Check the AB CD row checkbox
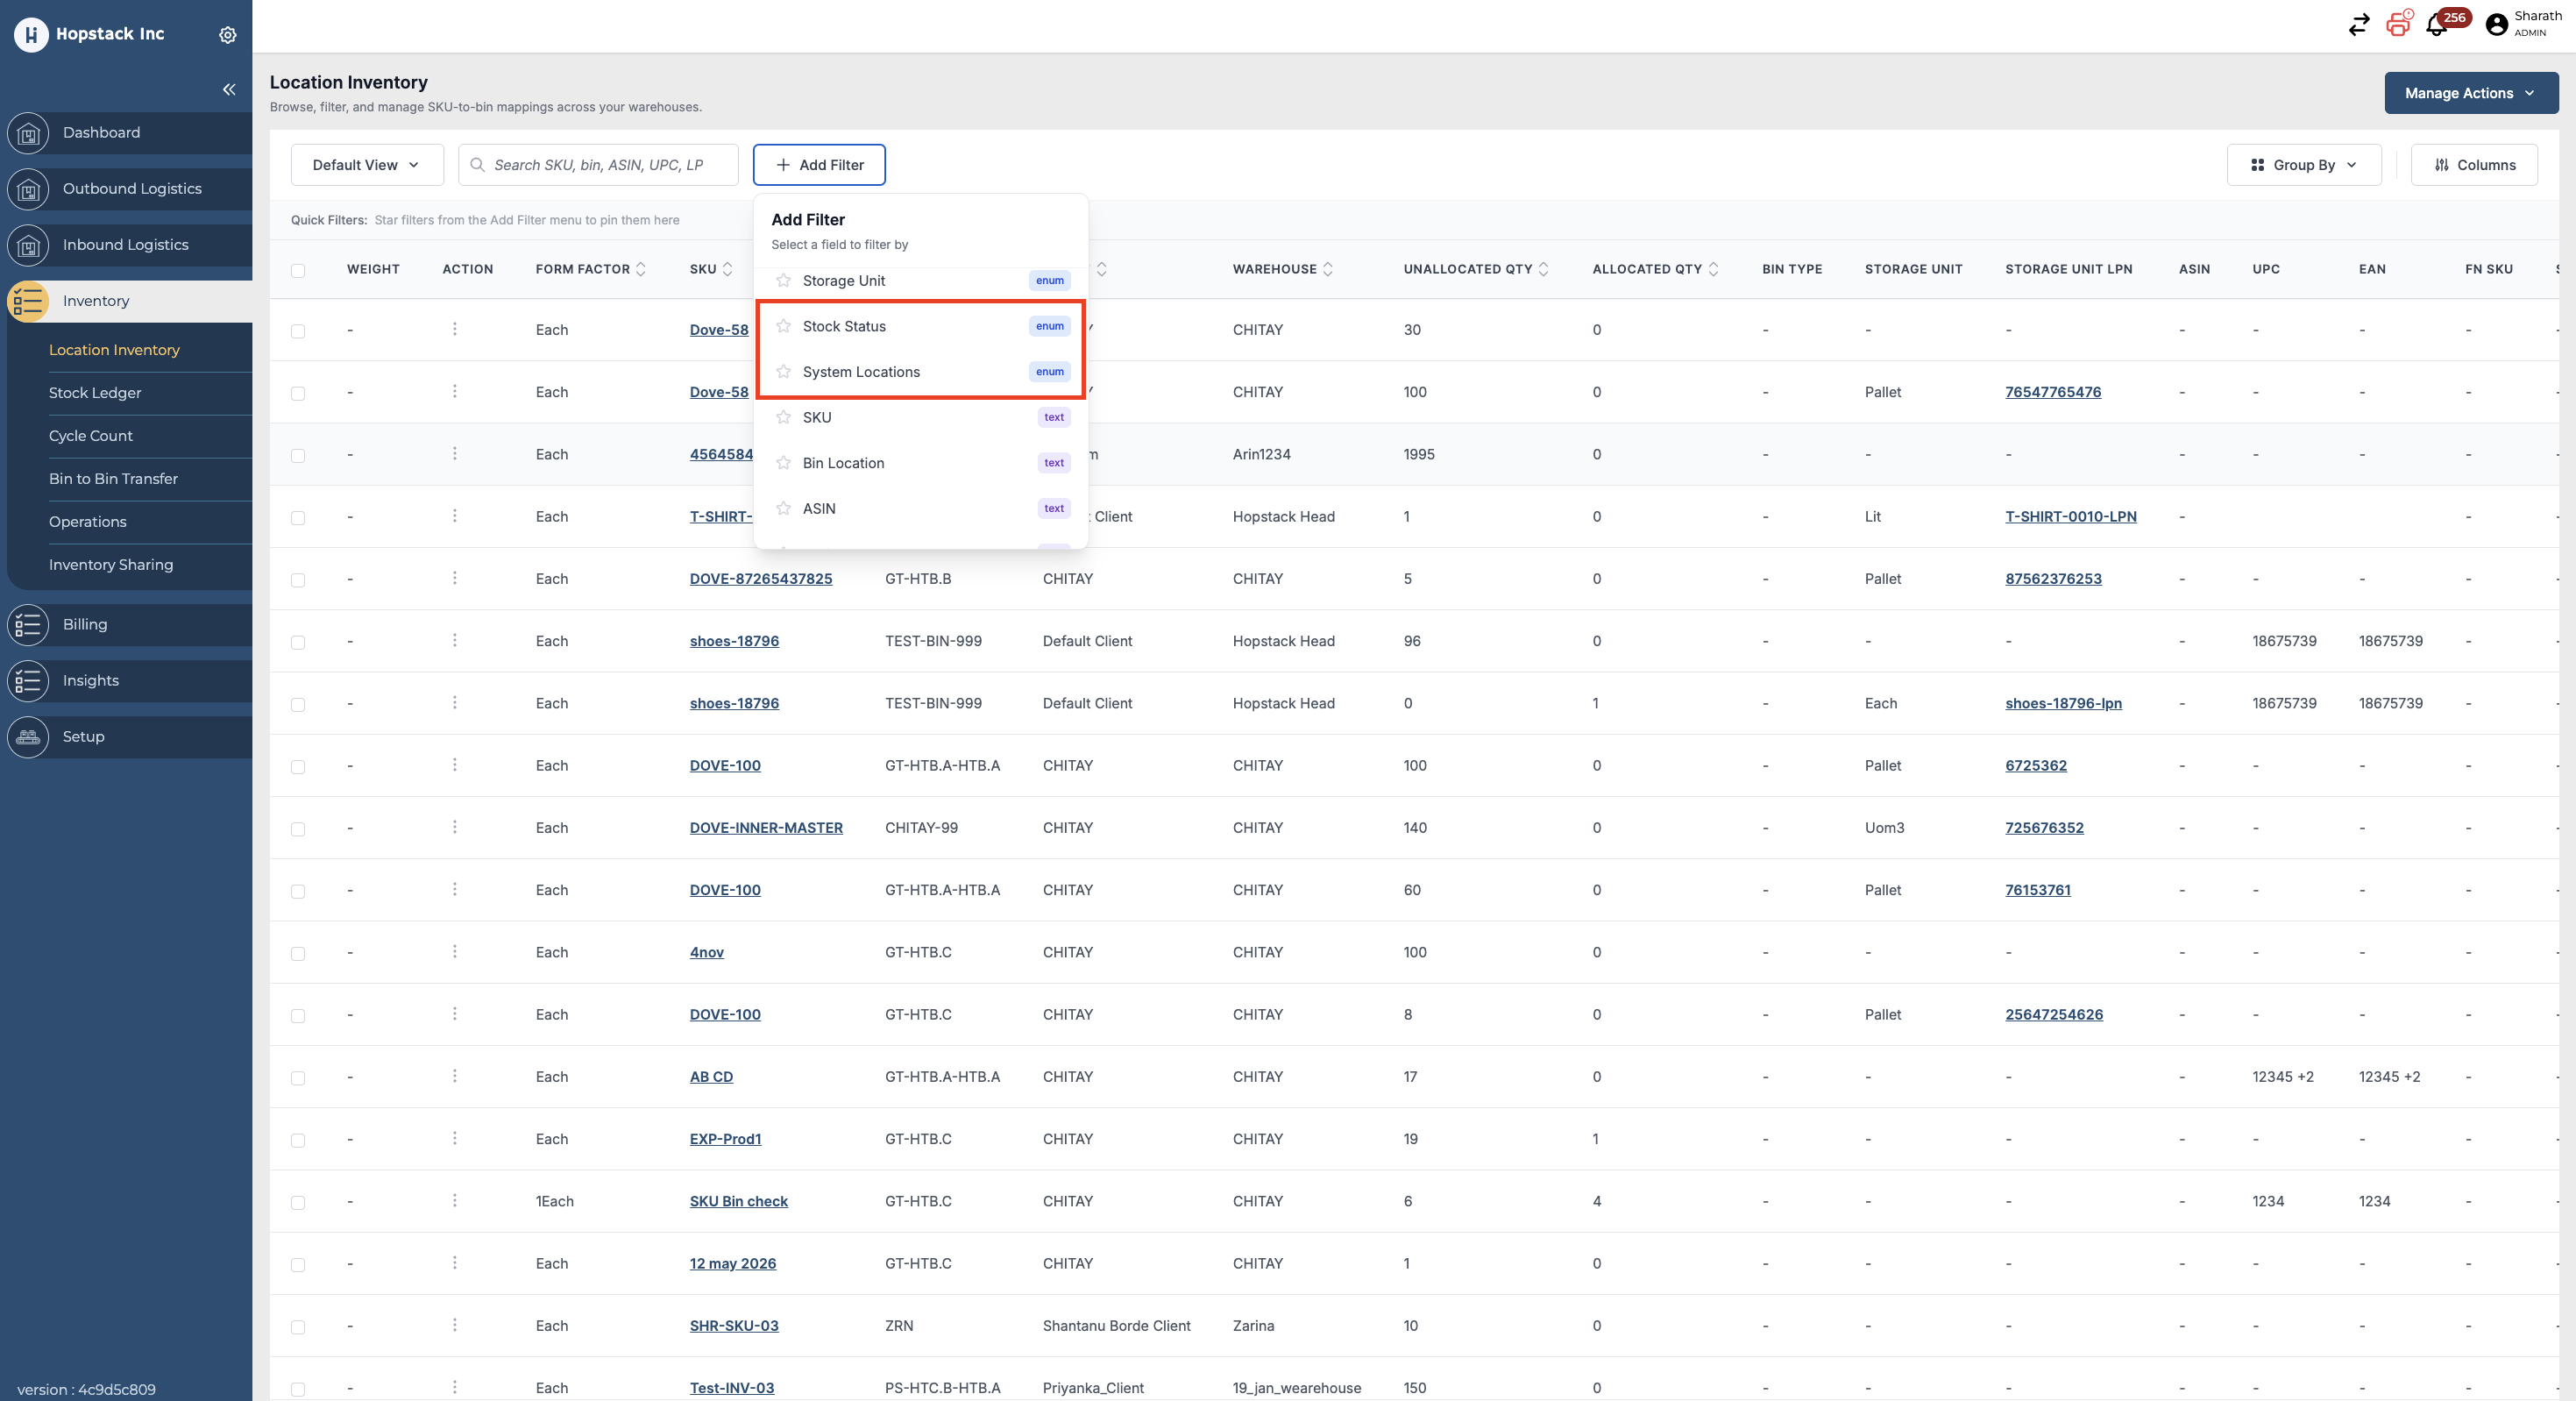Image resolution: width=2576 pixels, height=1401 pixels. click(298, 1078)
